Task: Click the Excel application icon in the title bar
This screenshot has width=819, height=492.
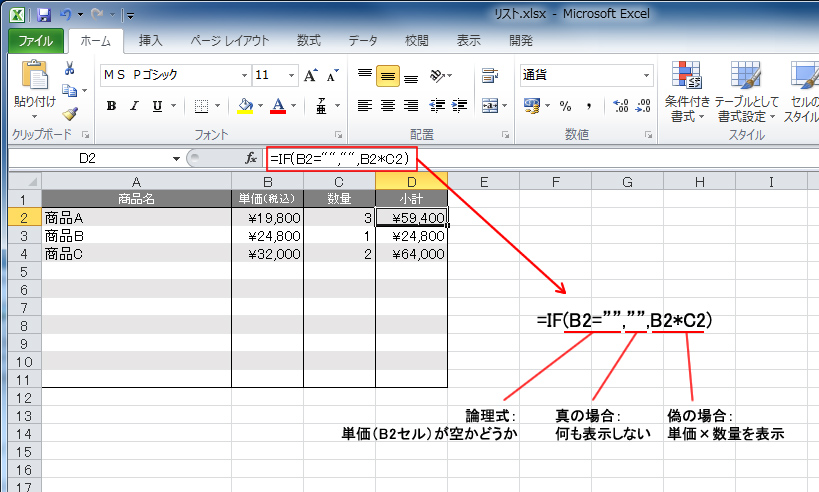Action: (17, 15)
